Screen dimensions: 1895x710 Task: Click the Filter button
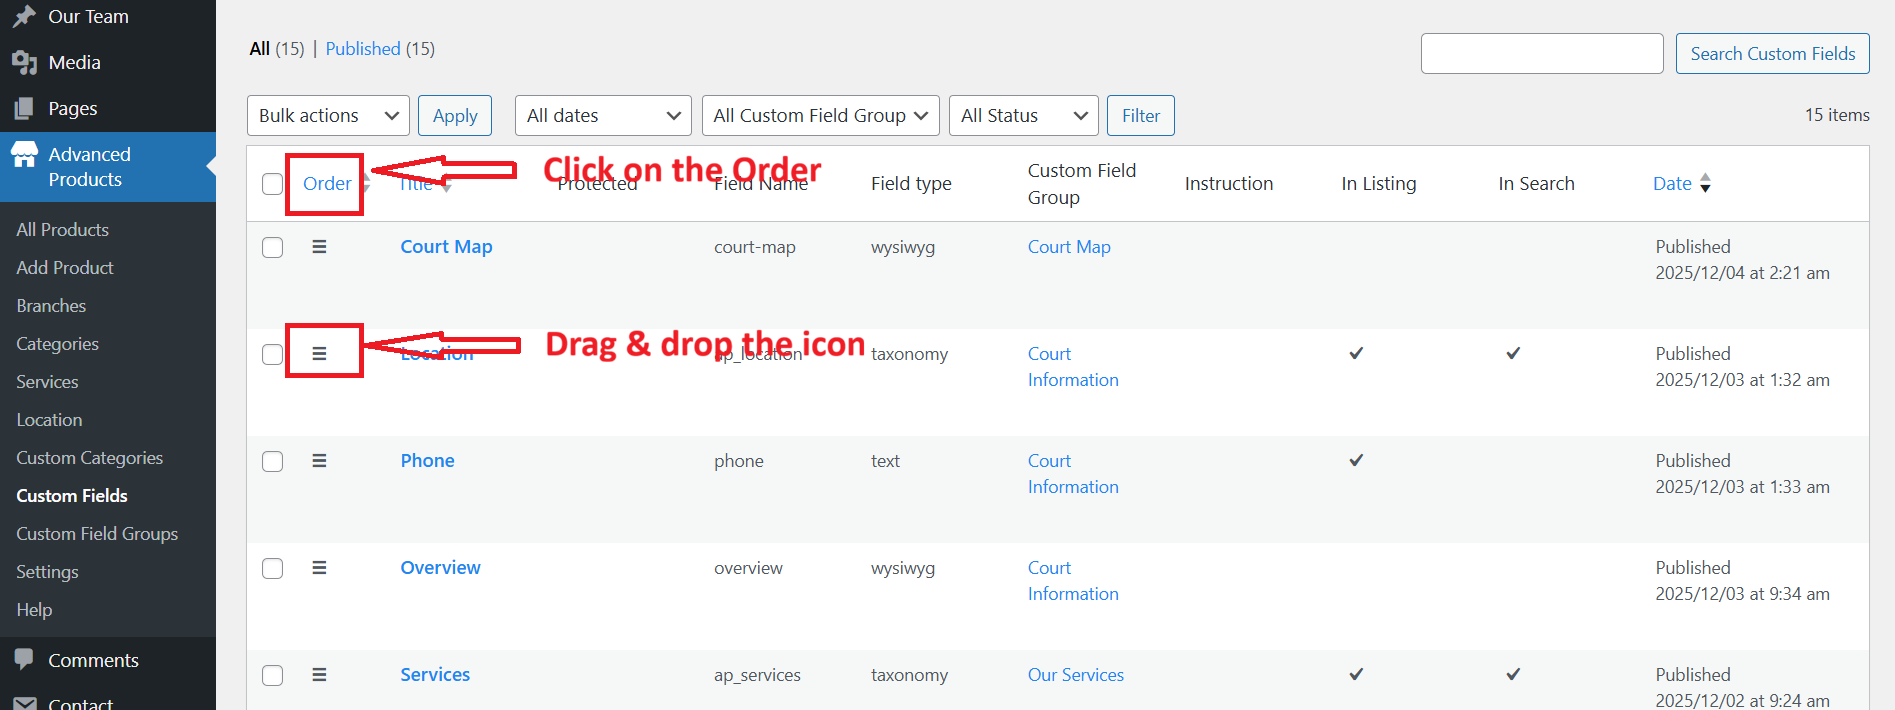pos(1141,115)
